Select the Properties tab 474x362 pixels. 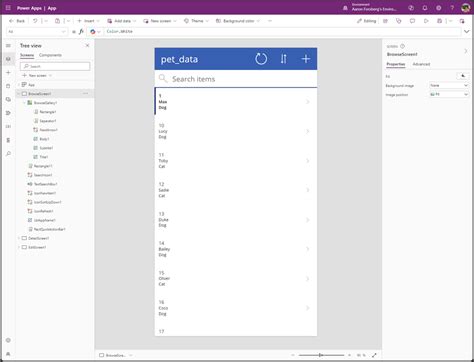pyautogui.click(x=396, y=64)
